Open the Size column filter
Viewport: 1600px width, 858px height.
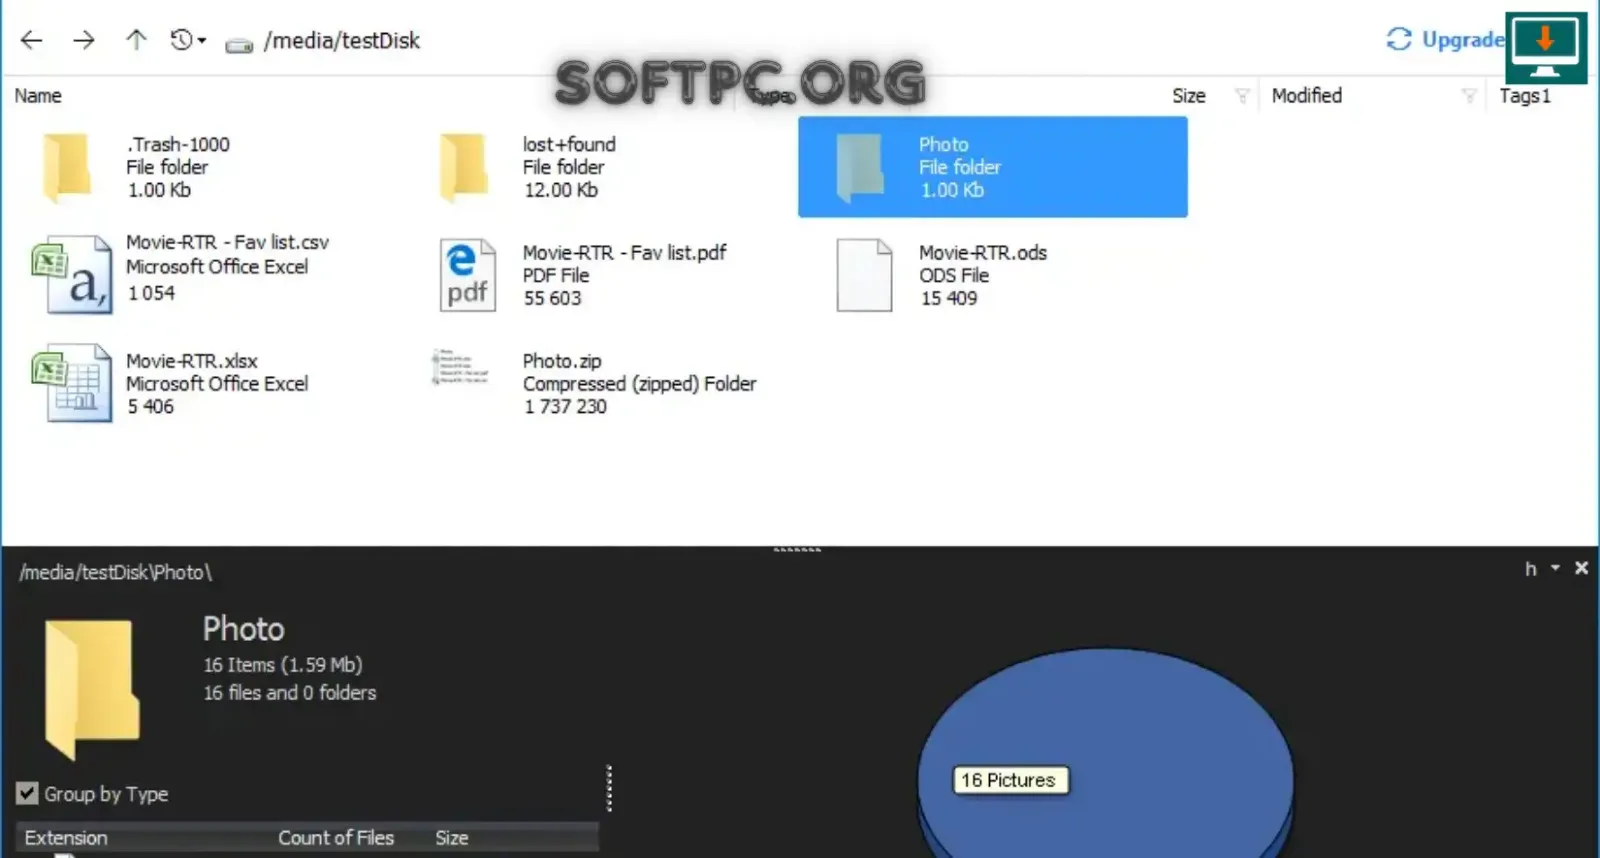[x=1242, y=96]
